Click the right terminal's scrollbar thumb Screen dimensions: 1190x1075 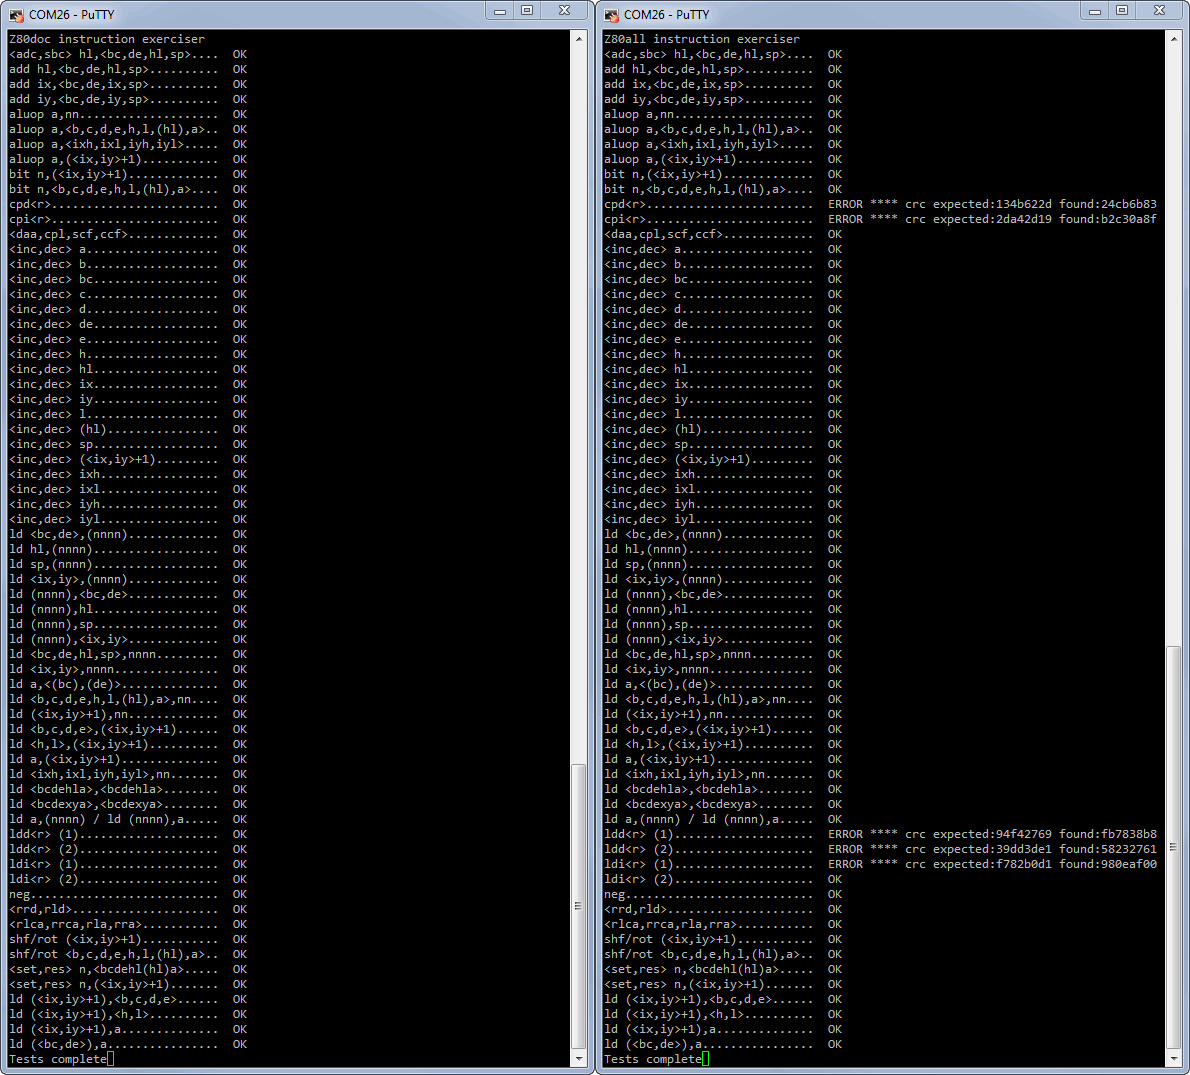1173,847
